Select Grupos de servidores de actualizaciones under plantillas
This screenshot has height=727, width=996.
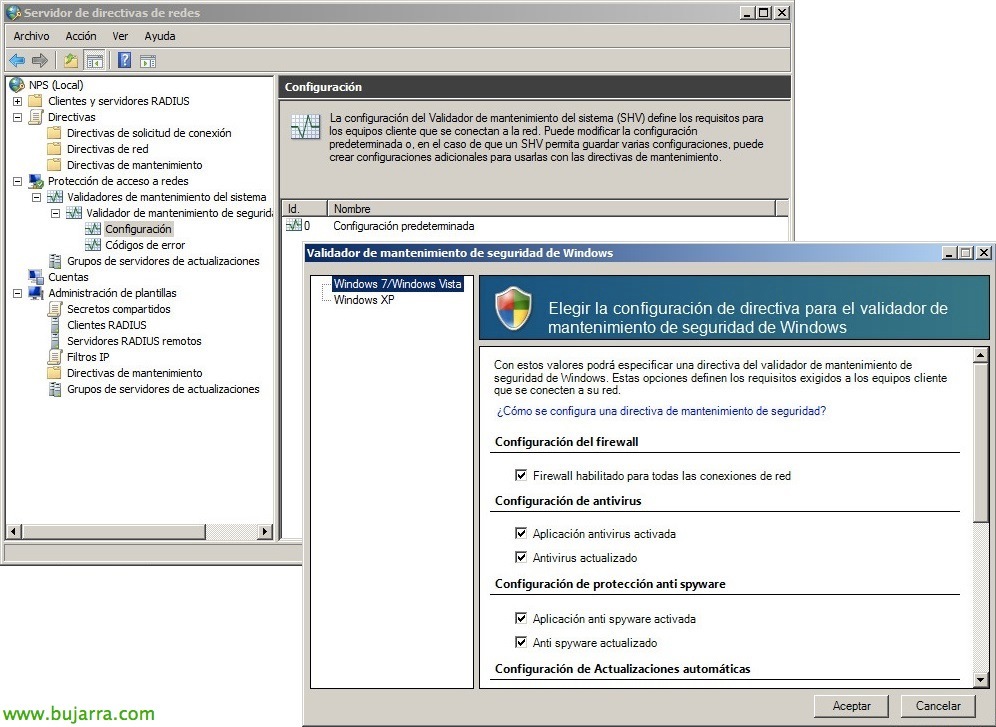click(163, 389)
